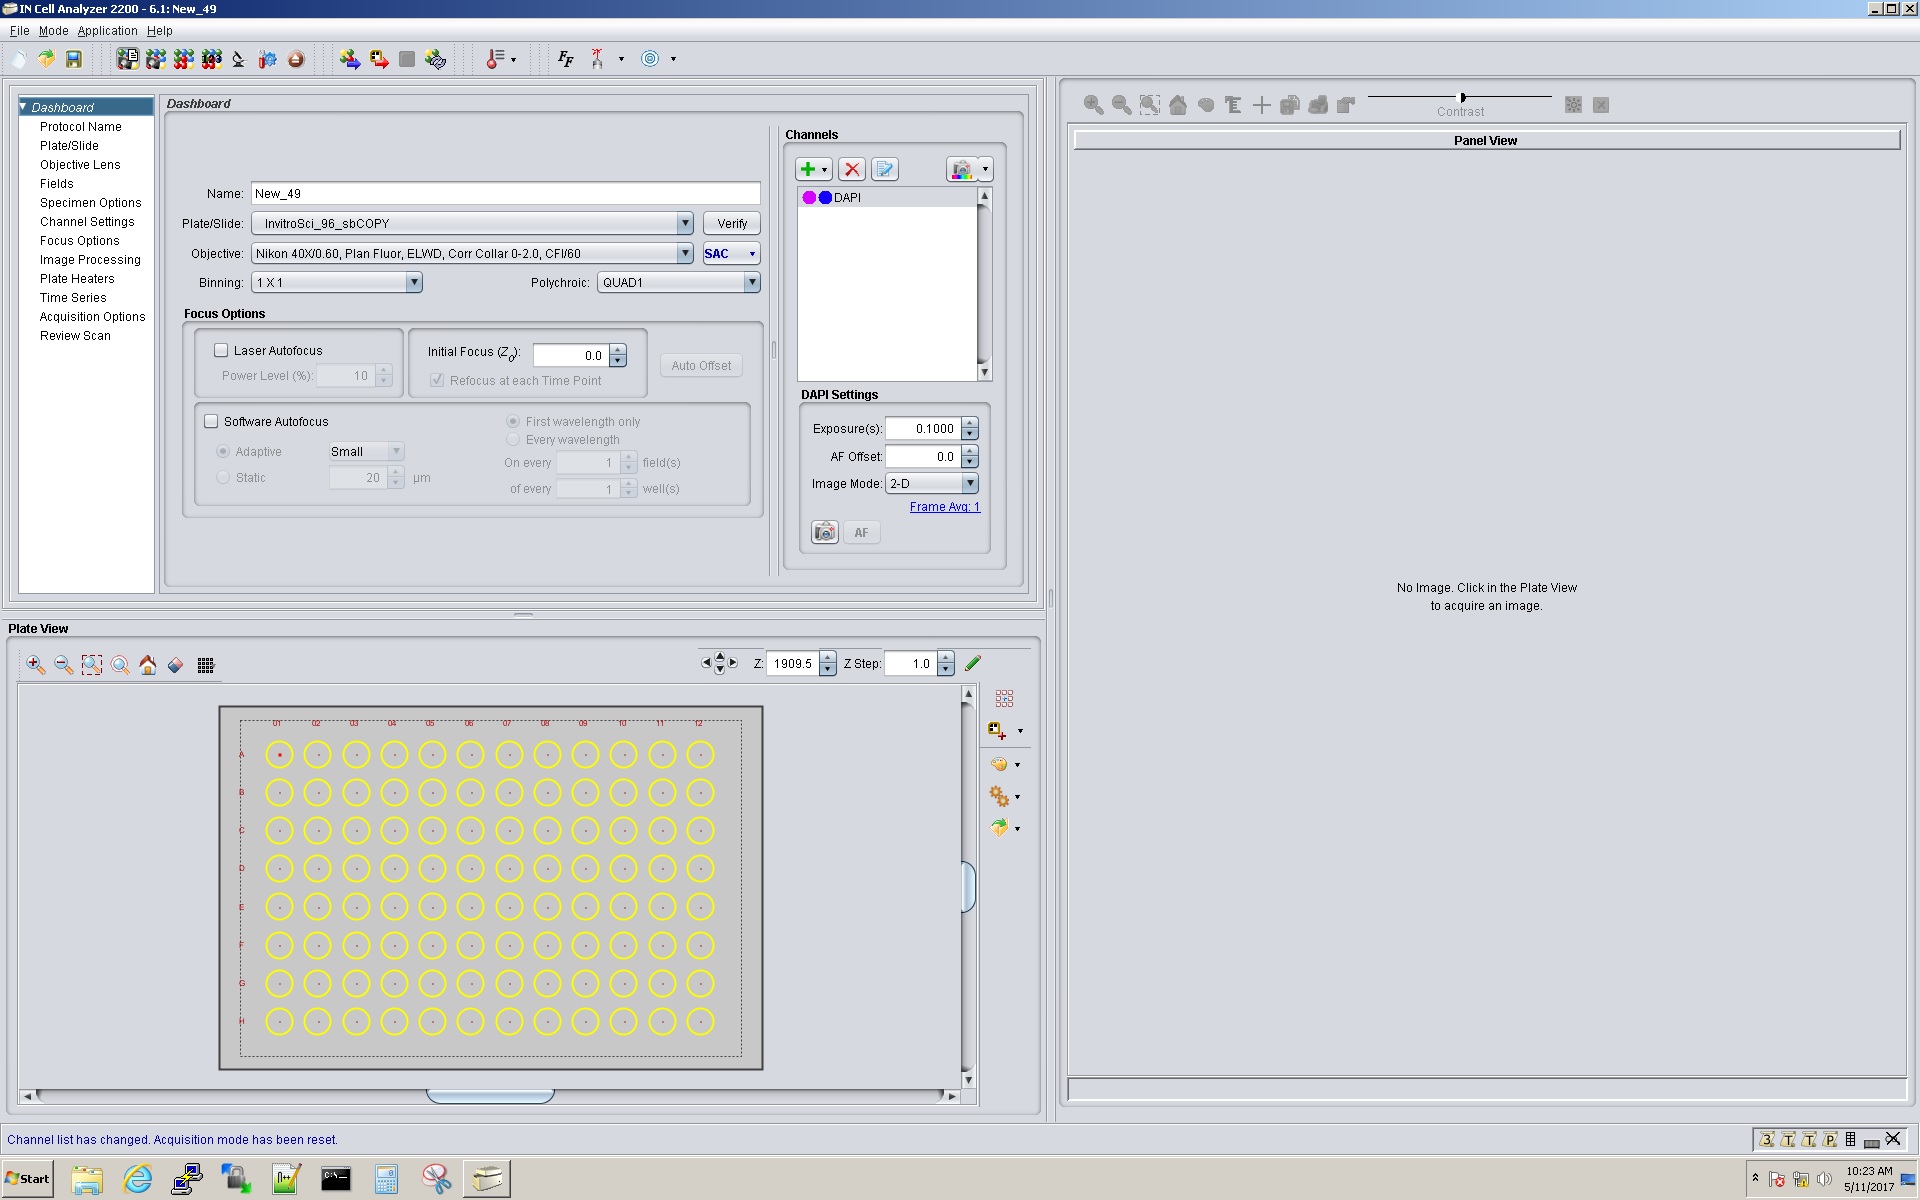Viewport: 1920px width, 1200px height.
Task: Click the camera snapshot icon in DAPI Settings
Action: (x=824, y=532)
